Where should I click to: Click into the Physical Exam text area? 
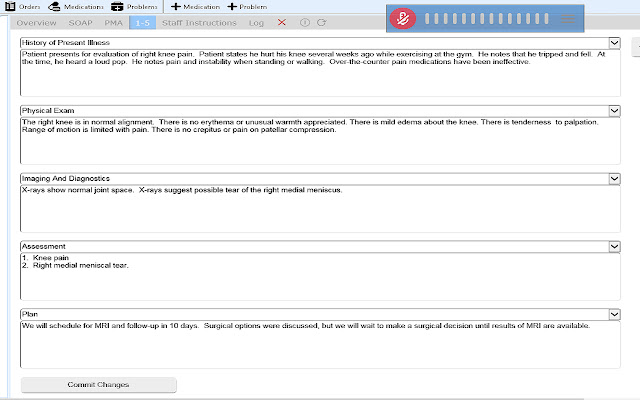[x=320, y=141]
